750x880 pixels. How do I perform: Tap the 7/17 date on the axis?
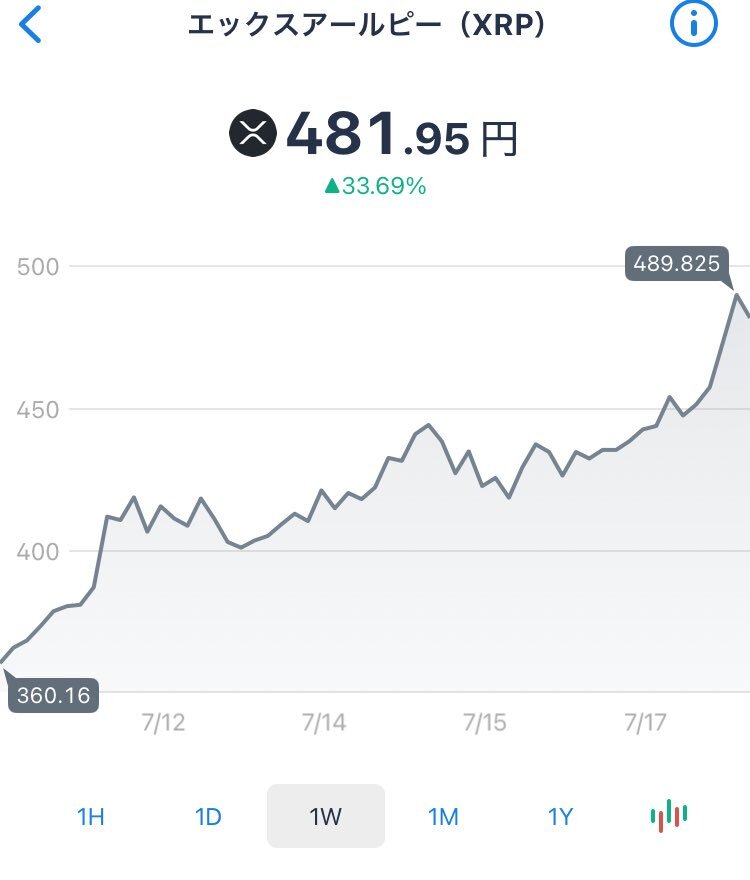(x=645, y=722)
